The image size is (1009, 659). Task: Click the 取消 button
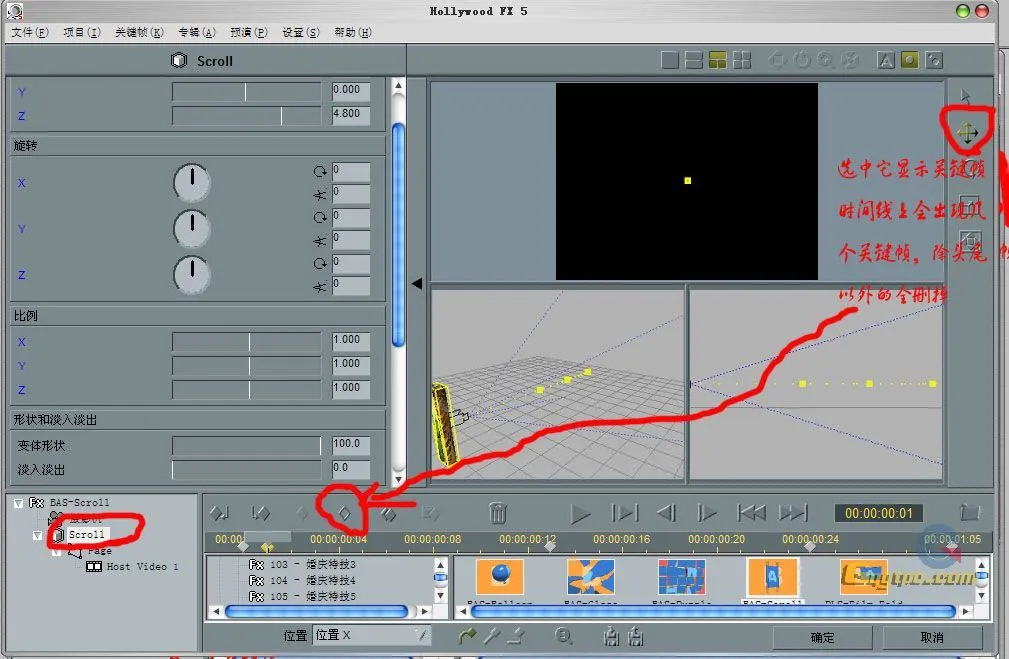931,637
